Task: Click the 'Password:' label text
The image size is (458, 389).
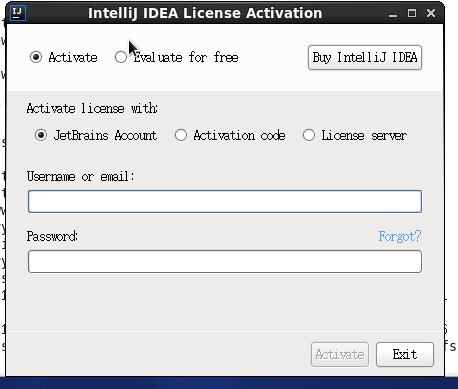Action: [x=52, y=236]
